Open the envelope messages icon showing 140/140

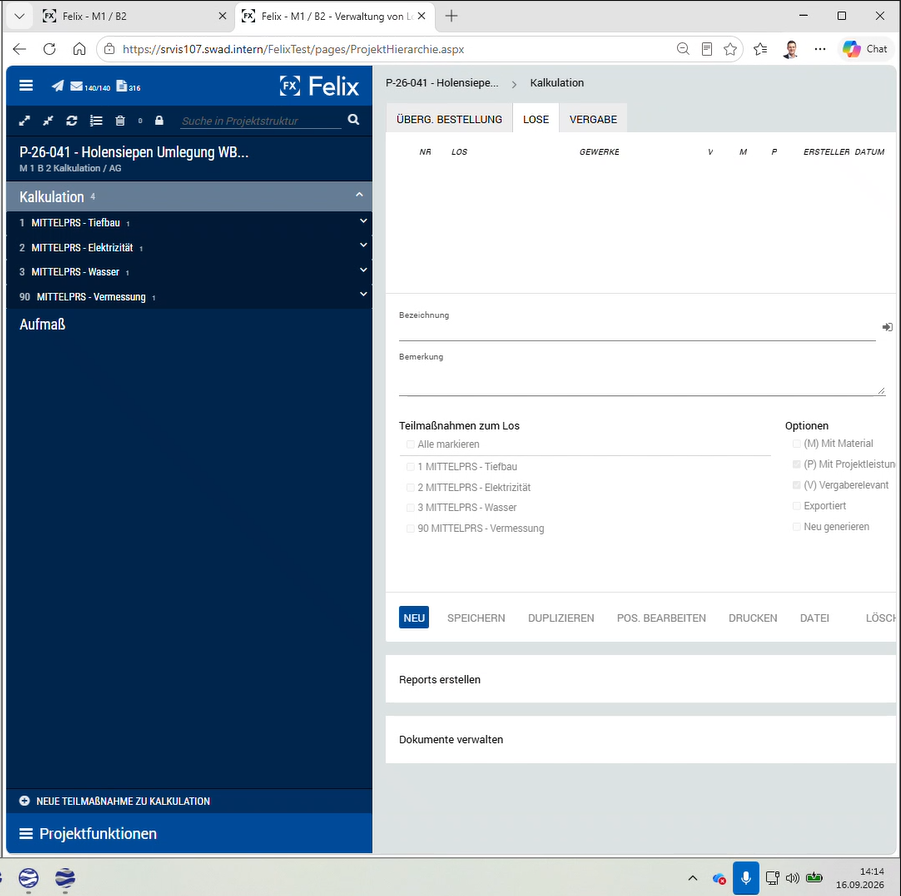pyautogui.click(x=76, y=86)
